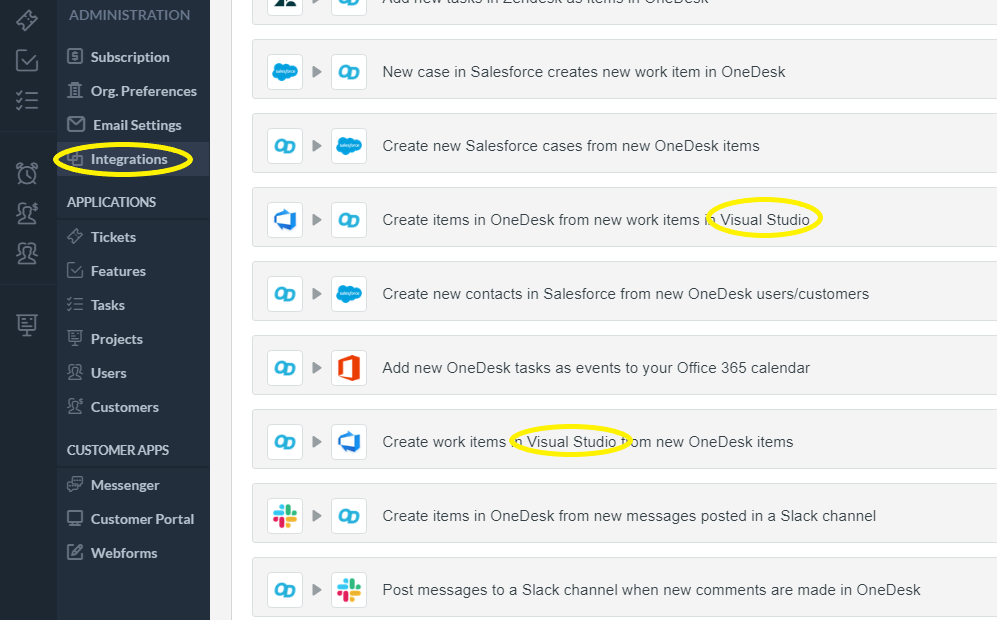
Task: Click Salesforce icon in new case row
Action: click(285, 72)
